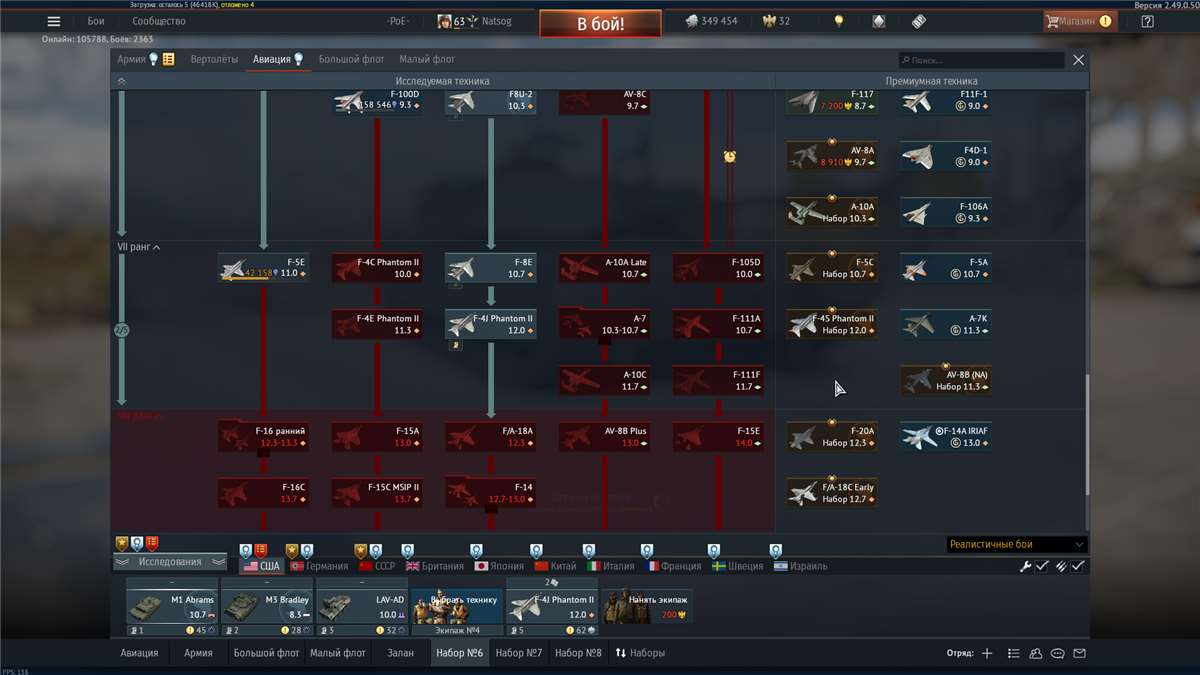Click the lightbulb icon in top bar
Image resolution: width=1200 pixels, height=675 pixels.
pyautogui.click(x=839, y=21)
